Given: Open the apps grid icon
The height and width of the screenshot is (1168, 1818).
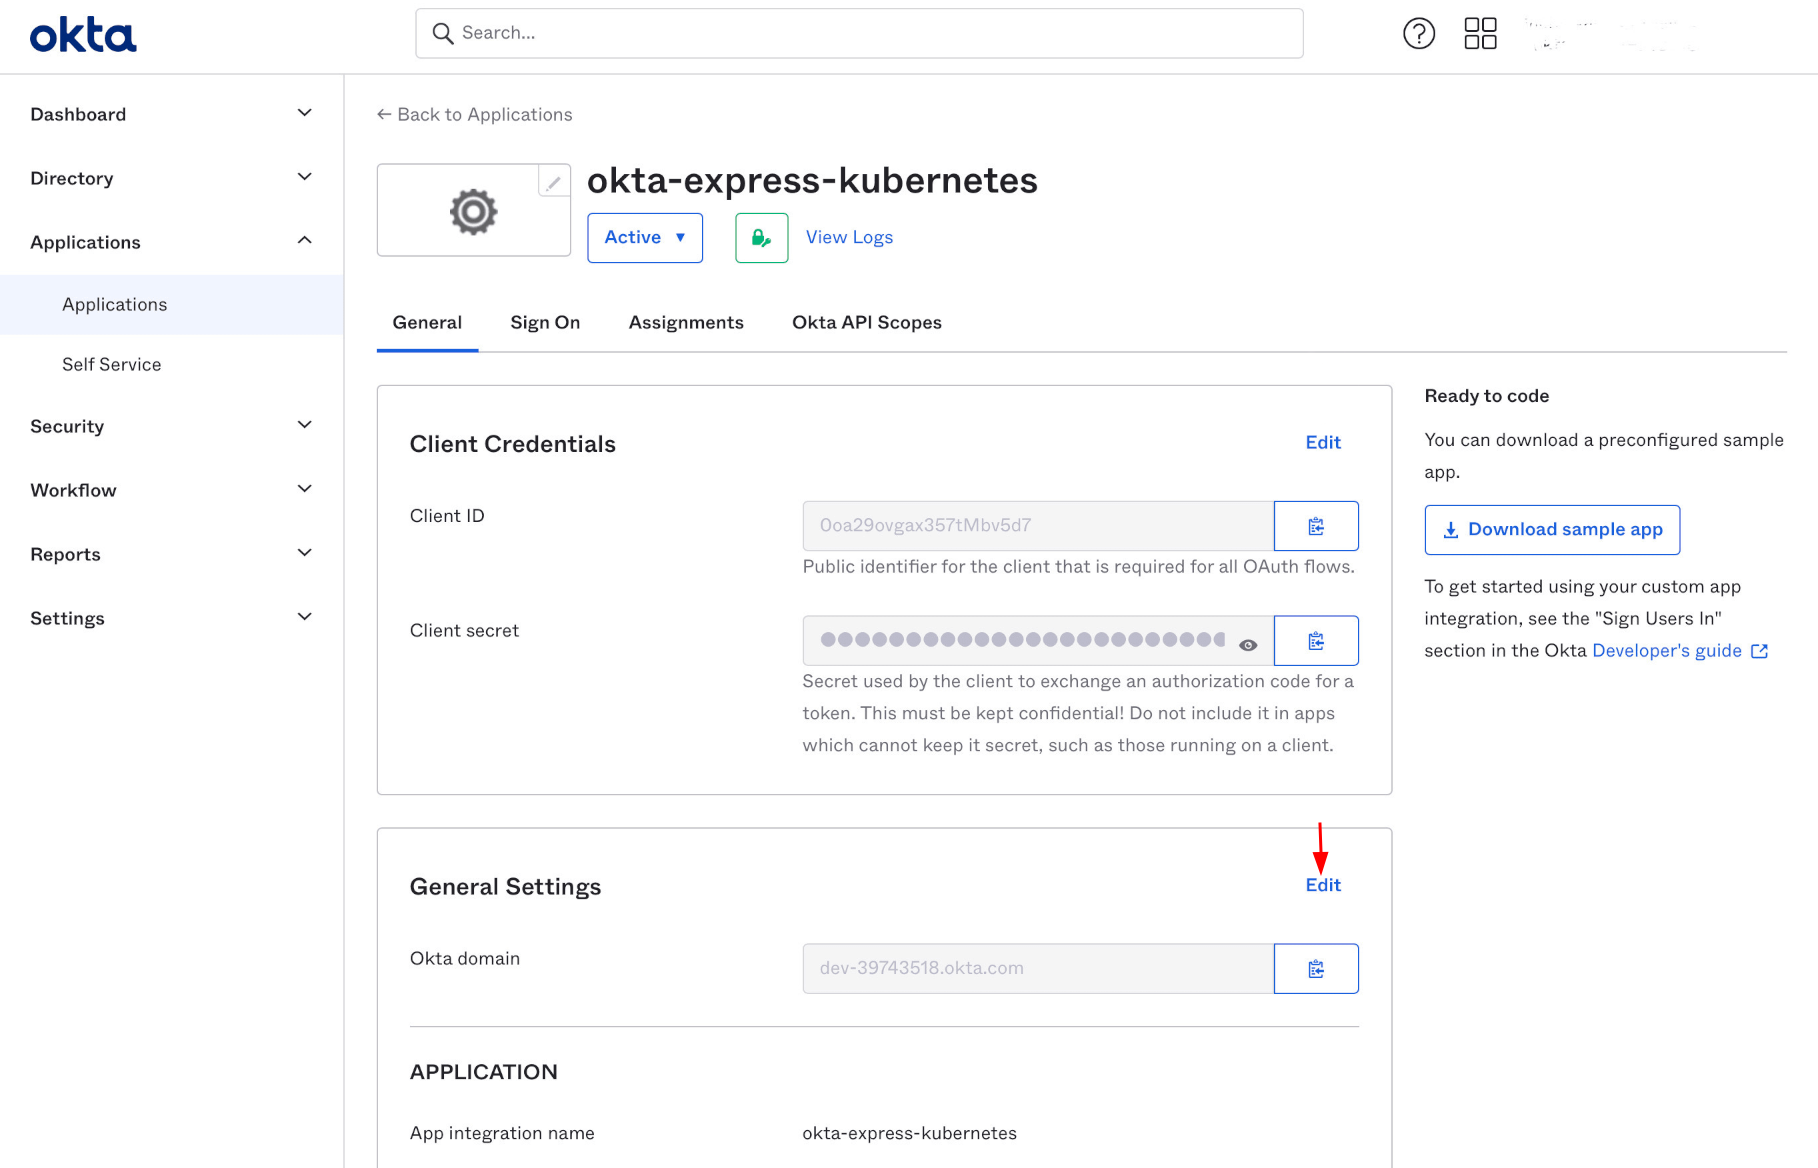Looking at the screenshot, I should point(1480,34).
